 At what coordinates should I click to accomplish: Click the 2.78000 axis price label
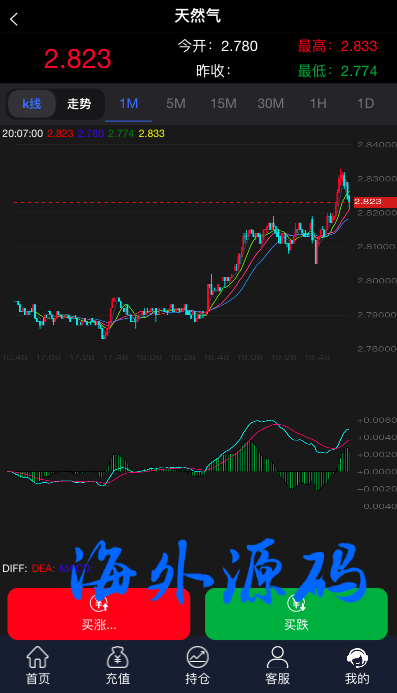(x=377, y=349)
